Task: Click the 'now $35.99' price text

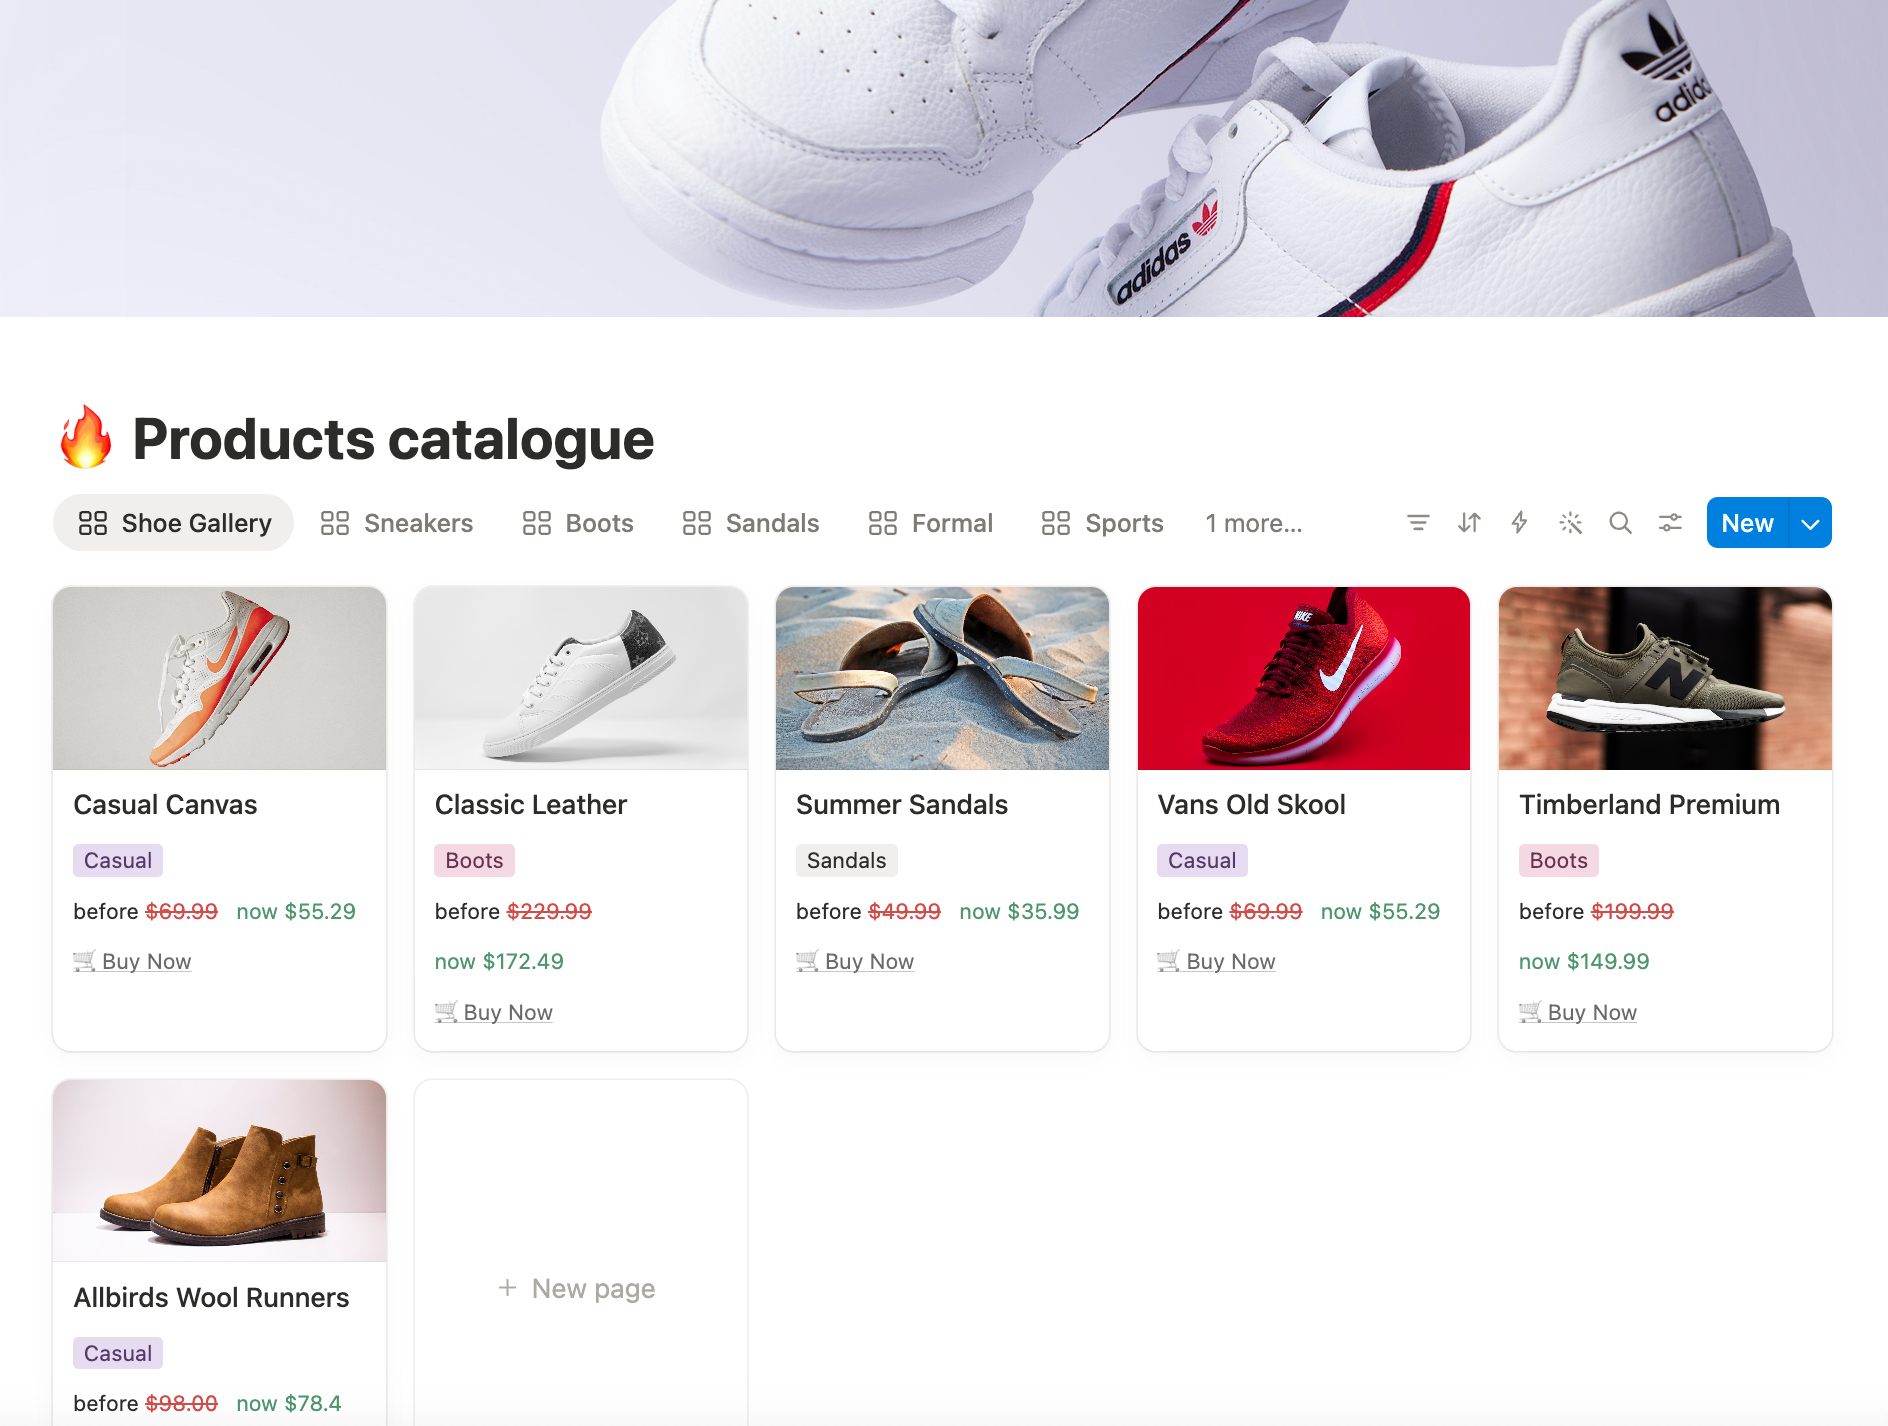Action: 1019,911
